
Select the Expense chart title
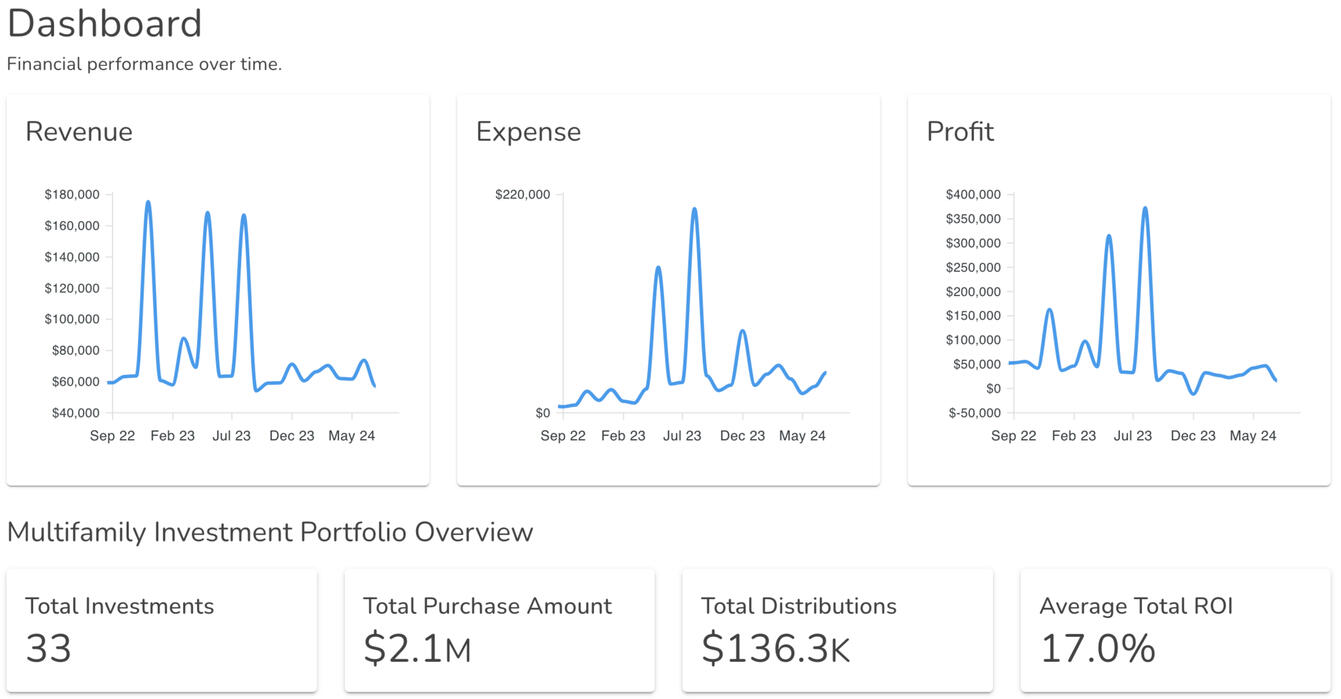(x=528, y=132)
